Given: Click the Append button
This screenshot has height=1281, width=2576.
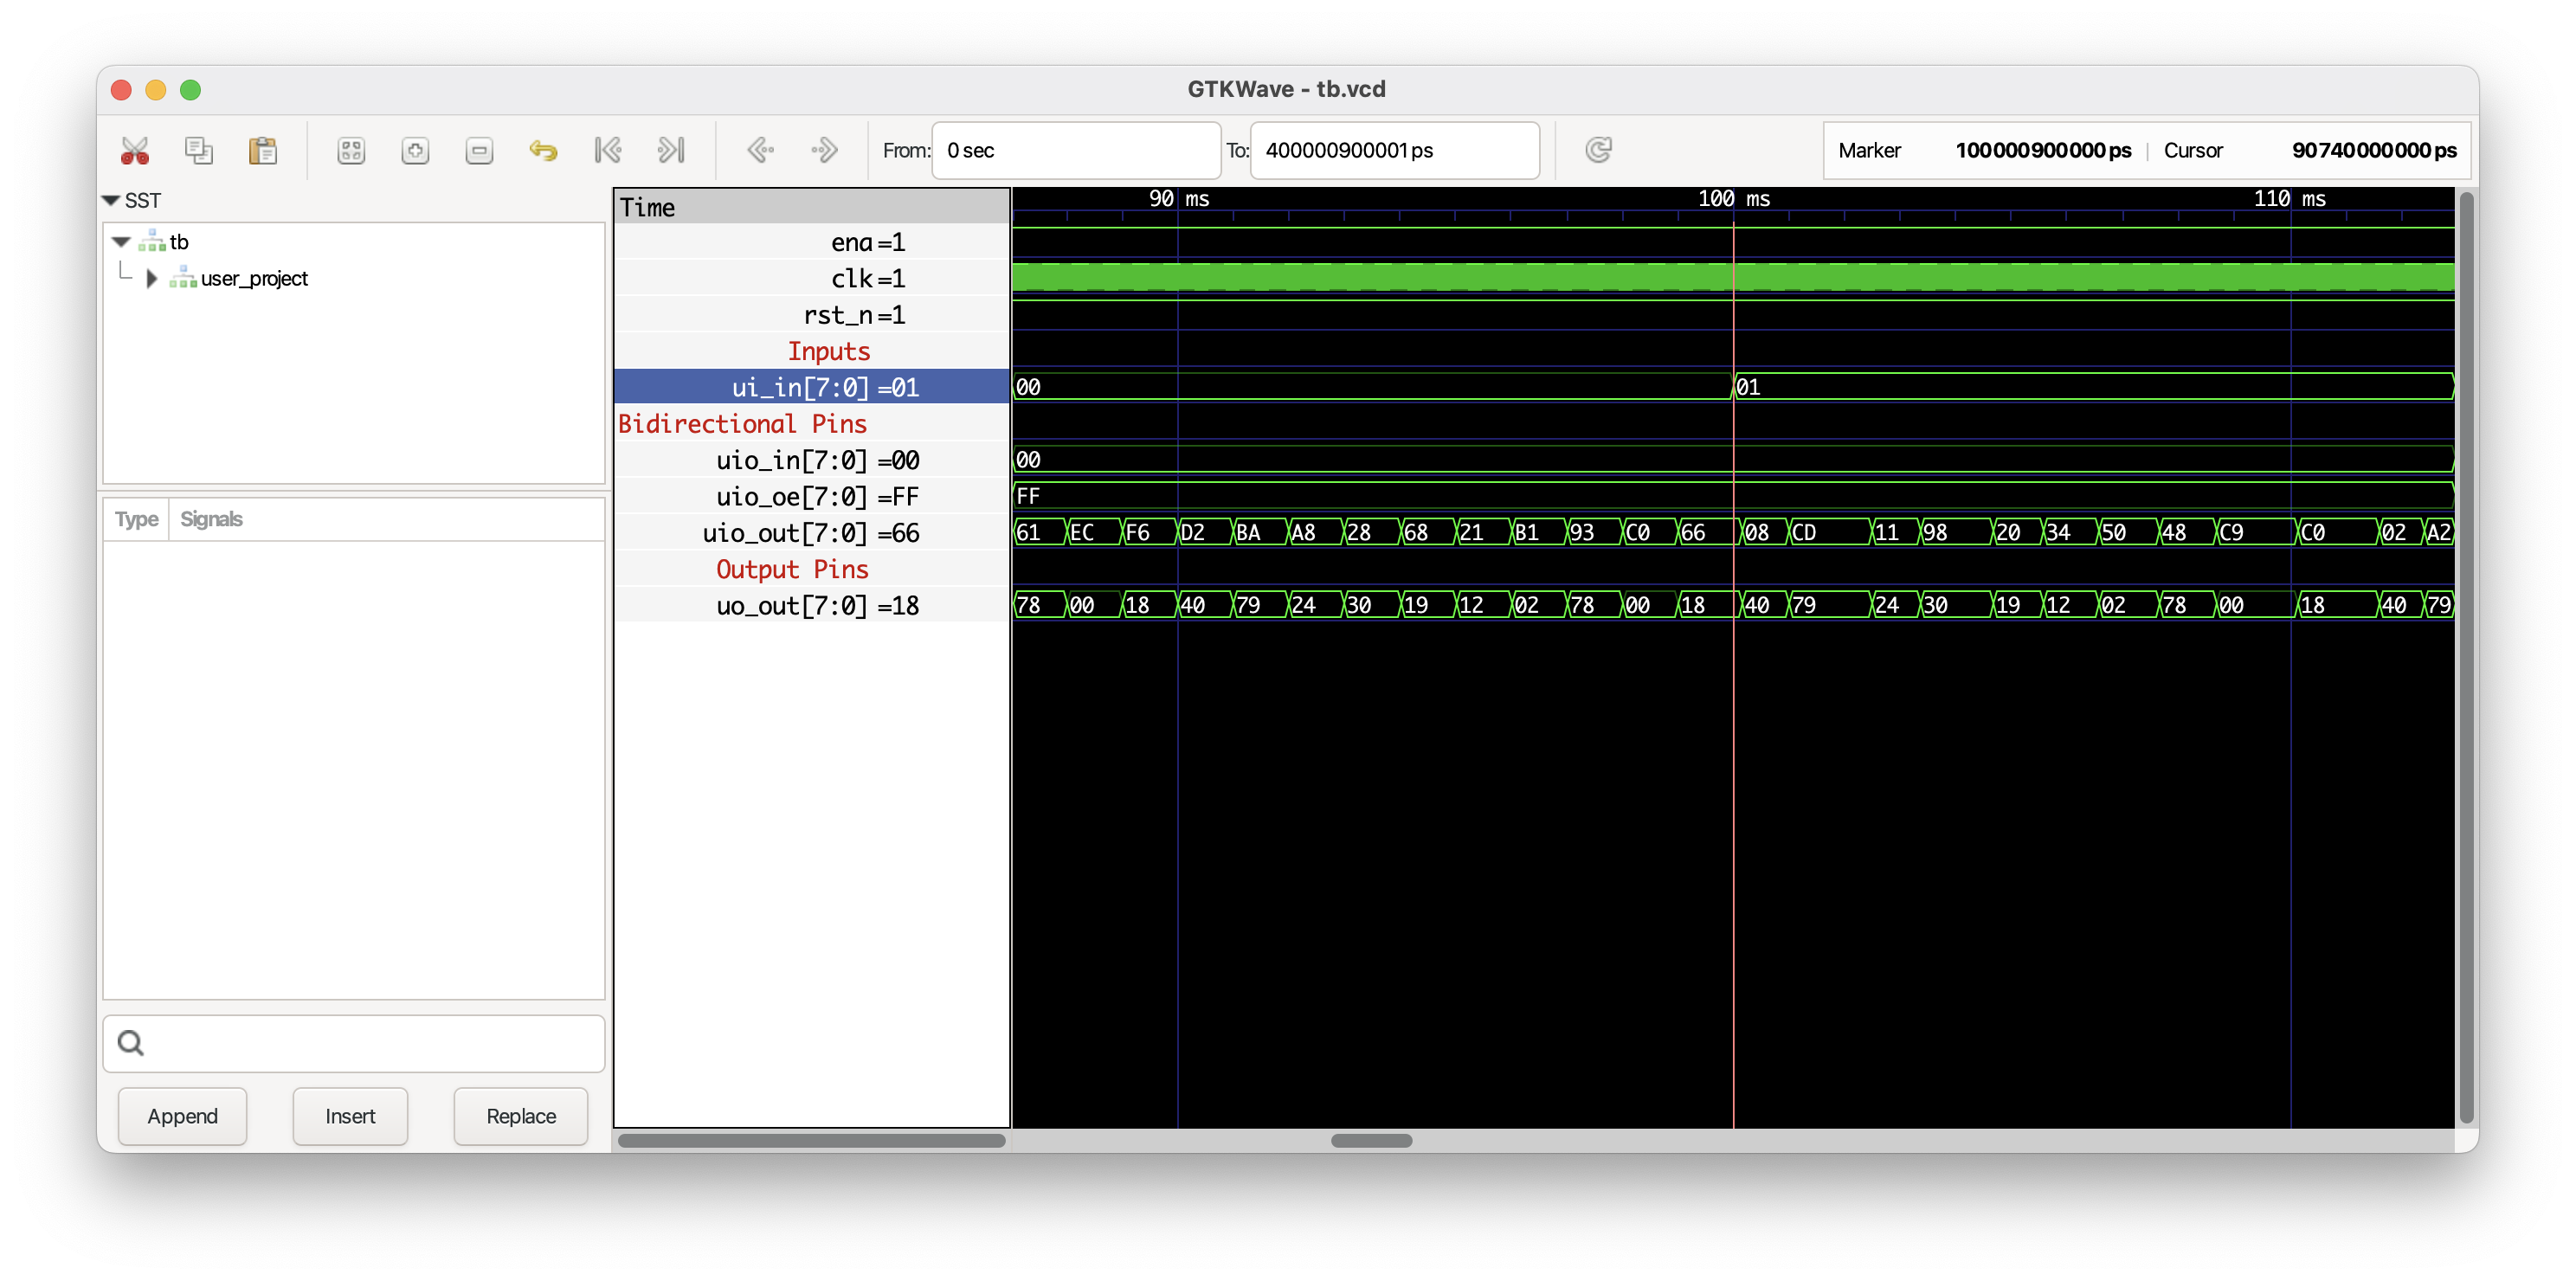Looking at the screenshot, I should (x=182, y=1116).
